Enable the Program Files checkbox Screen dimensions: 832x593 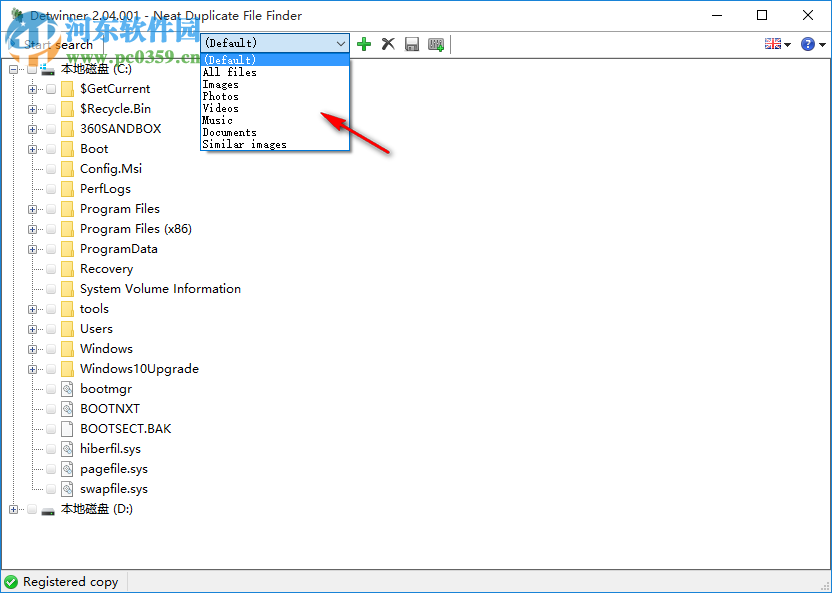[51, 209]
